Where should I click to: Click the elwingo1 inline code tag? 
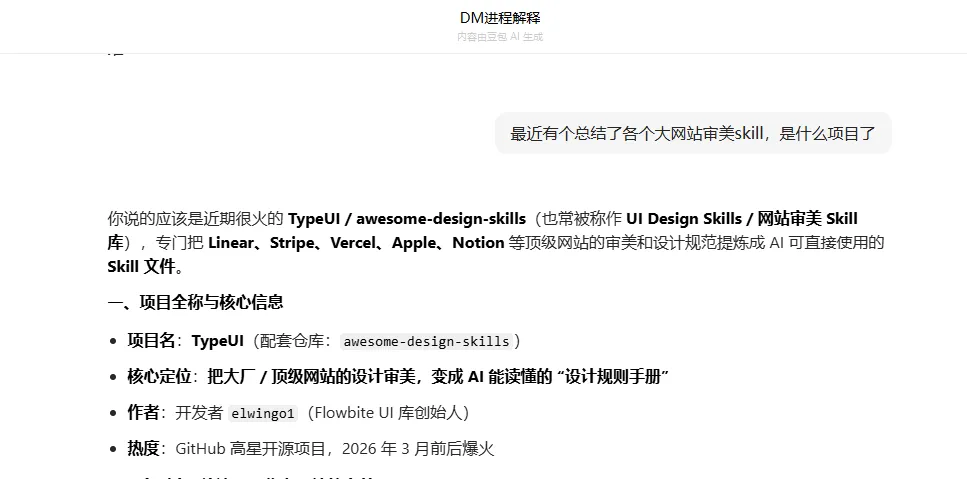(263, 414)
